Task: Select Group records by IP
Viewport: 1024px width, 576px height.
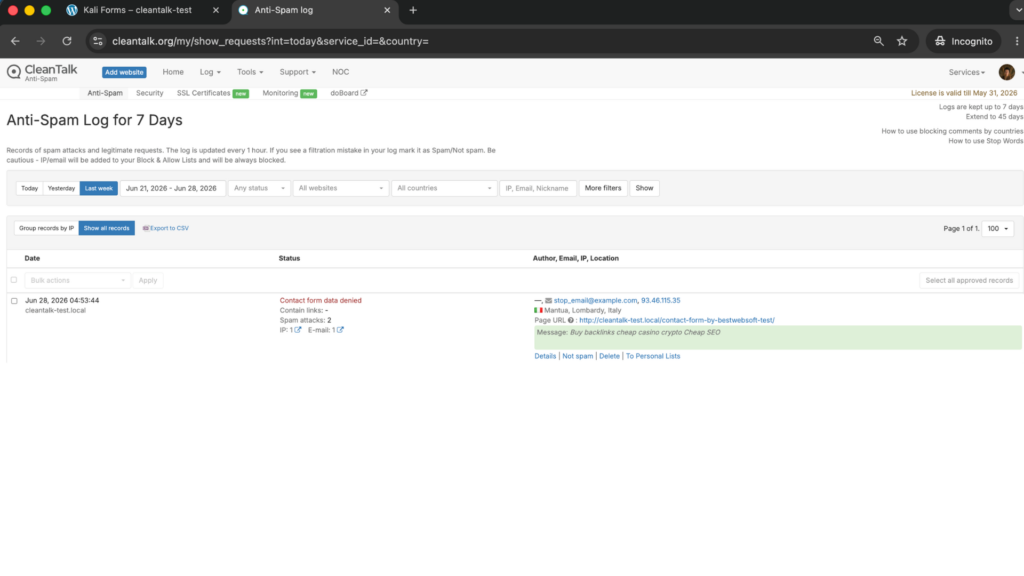Action: [46, 228]
